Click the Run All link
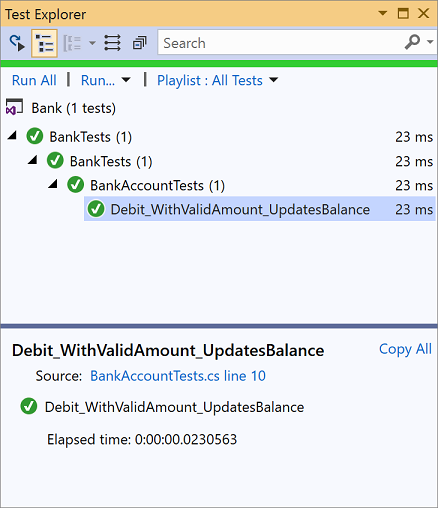Viewport: 438px width, 508px height. (x=34, y=80)
